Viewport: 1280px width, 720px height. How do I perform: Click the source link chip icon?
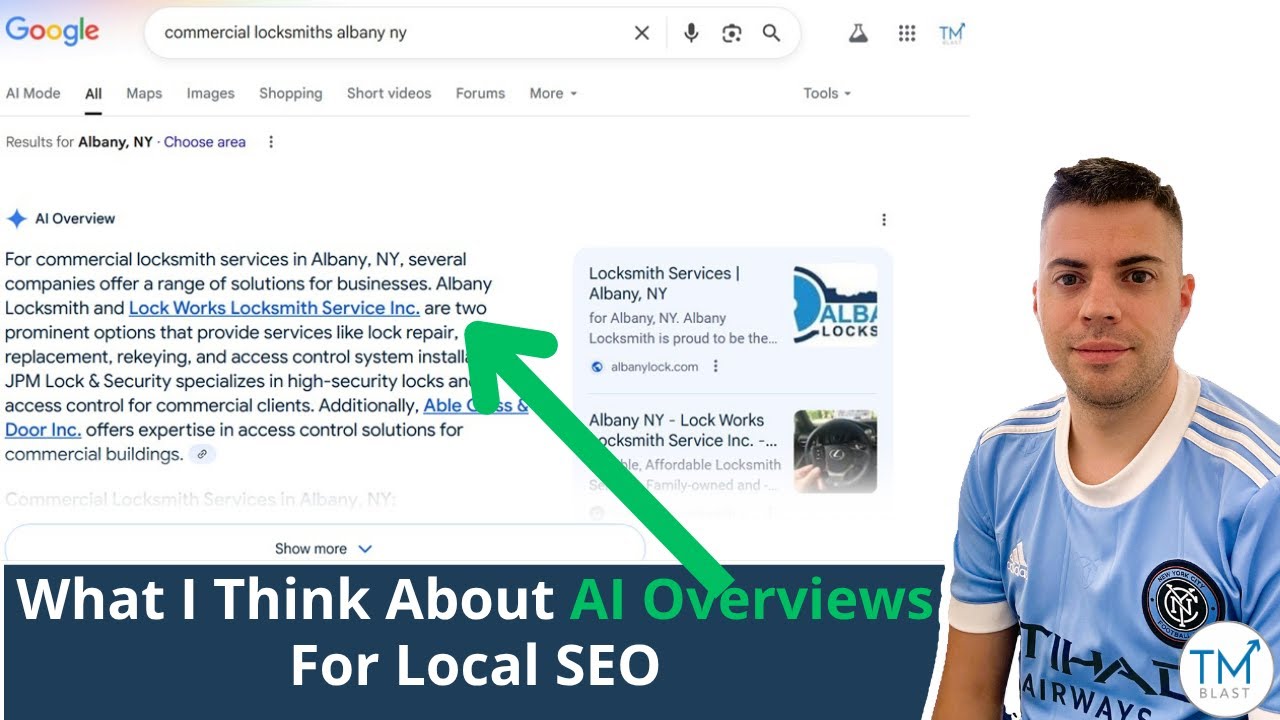(x=202, y=454)
